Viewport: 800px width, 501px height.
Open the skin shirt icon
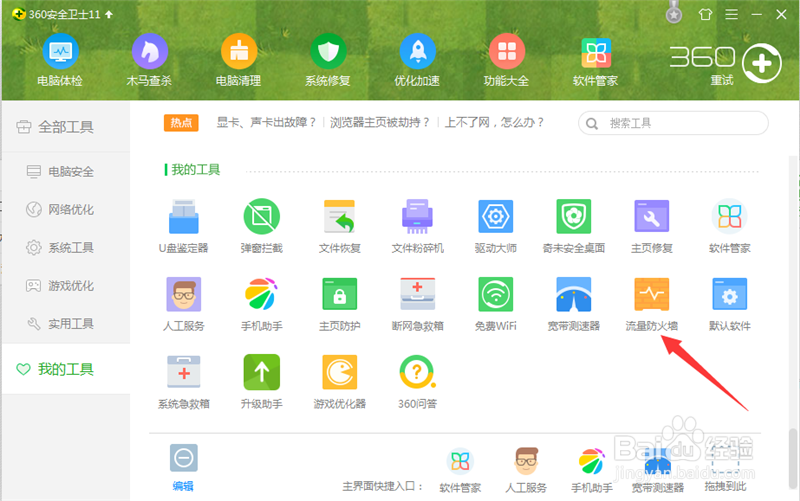tap(705, 14)
